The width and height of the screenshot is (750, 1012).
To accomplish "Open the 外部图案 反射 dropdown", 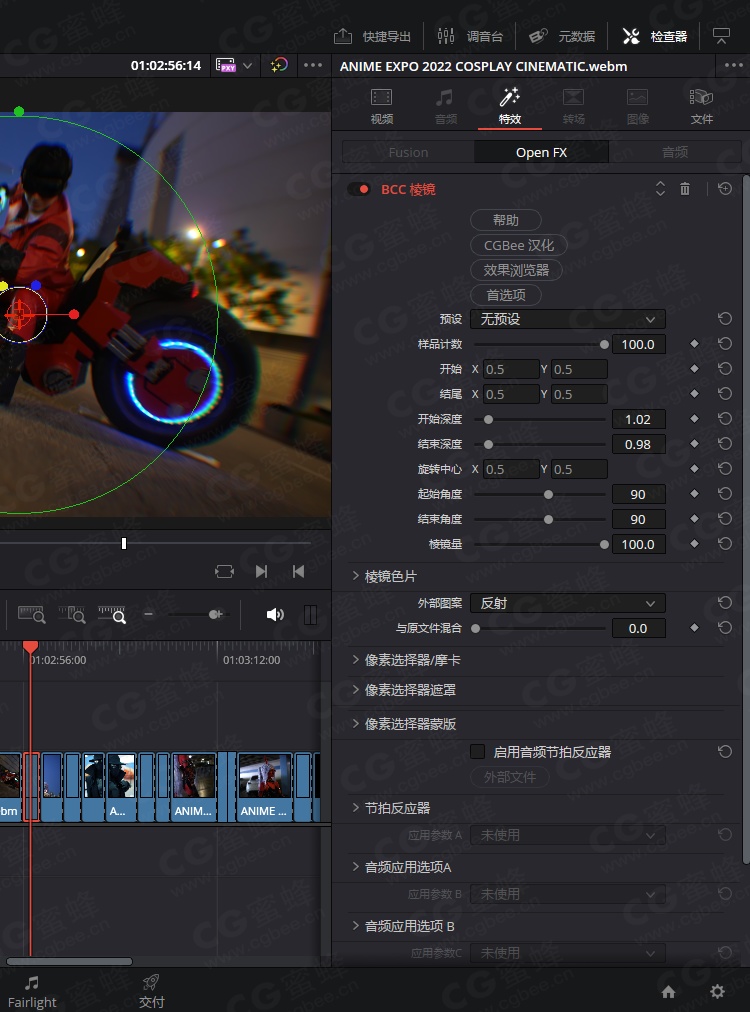I will tap(568, 603).
